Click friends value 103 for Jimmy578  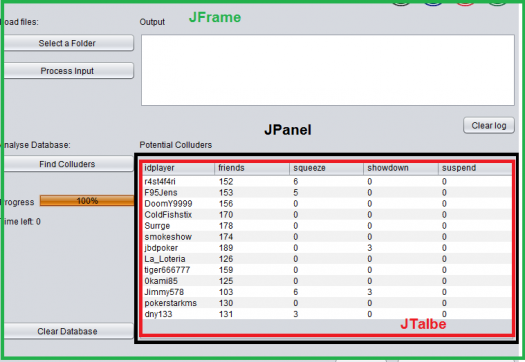[226, 292]
